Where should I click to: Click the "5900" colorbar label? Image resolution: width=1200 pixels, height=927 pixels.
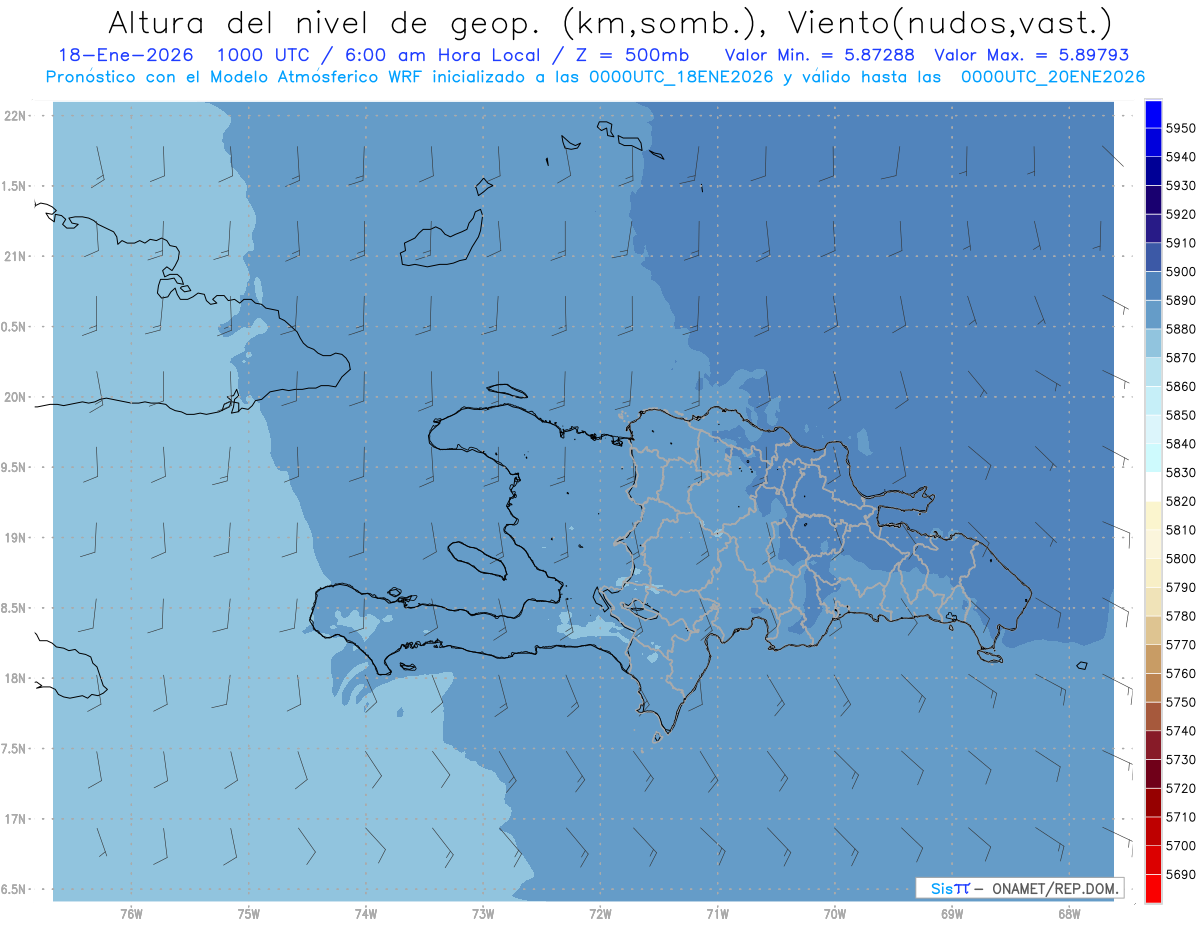(x=1180, y=272)
